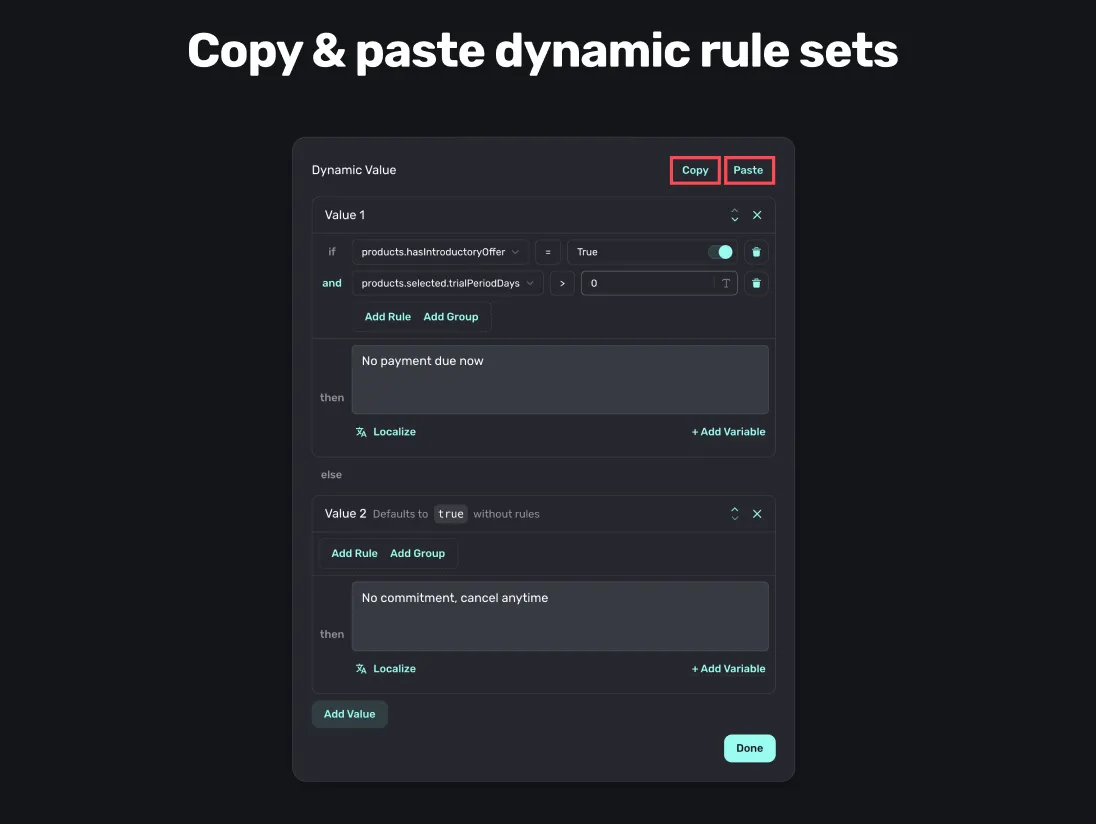Add Rule under Value 1
1096x824 pixels.
tap(388, 317)
